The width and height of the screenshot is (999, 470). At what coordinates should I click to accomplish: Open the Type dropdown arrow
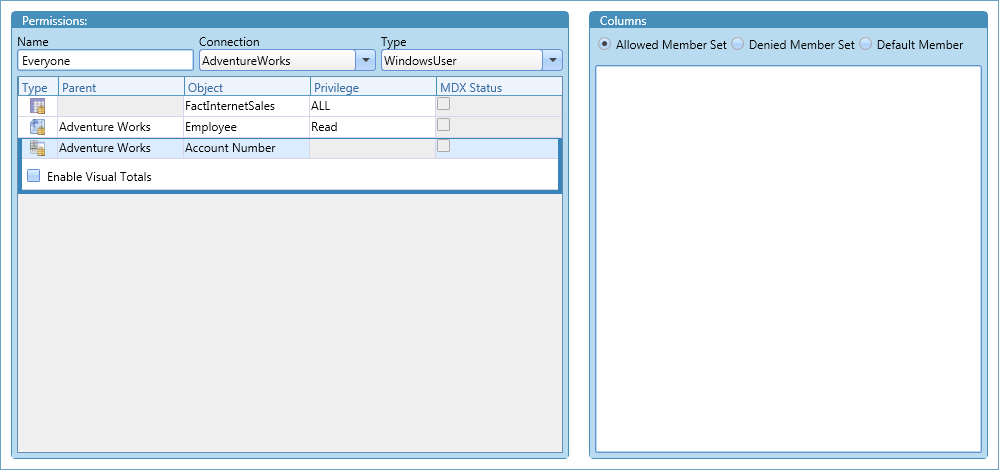[x=552, y=61]
